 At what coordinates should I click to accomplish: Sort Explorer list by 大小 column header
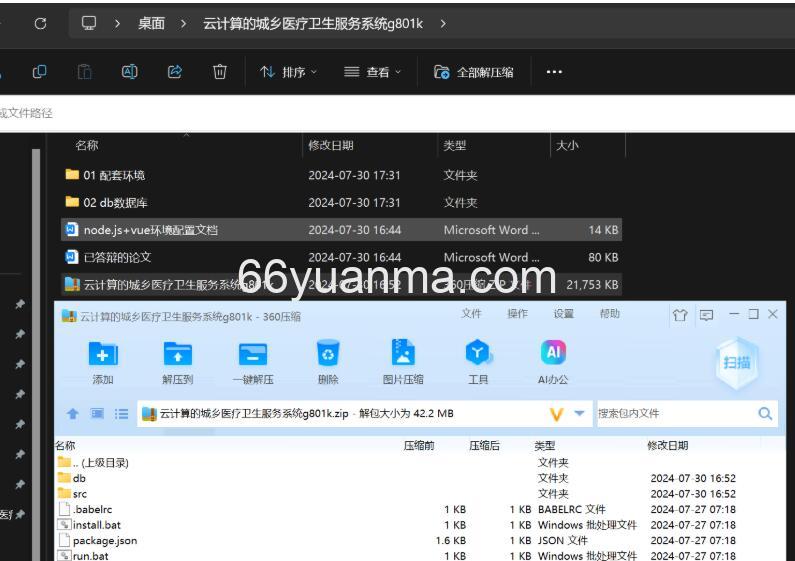coord(567,146)
